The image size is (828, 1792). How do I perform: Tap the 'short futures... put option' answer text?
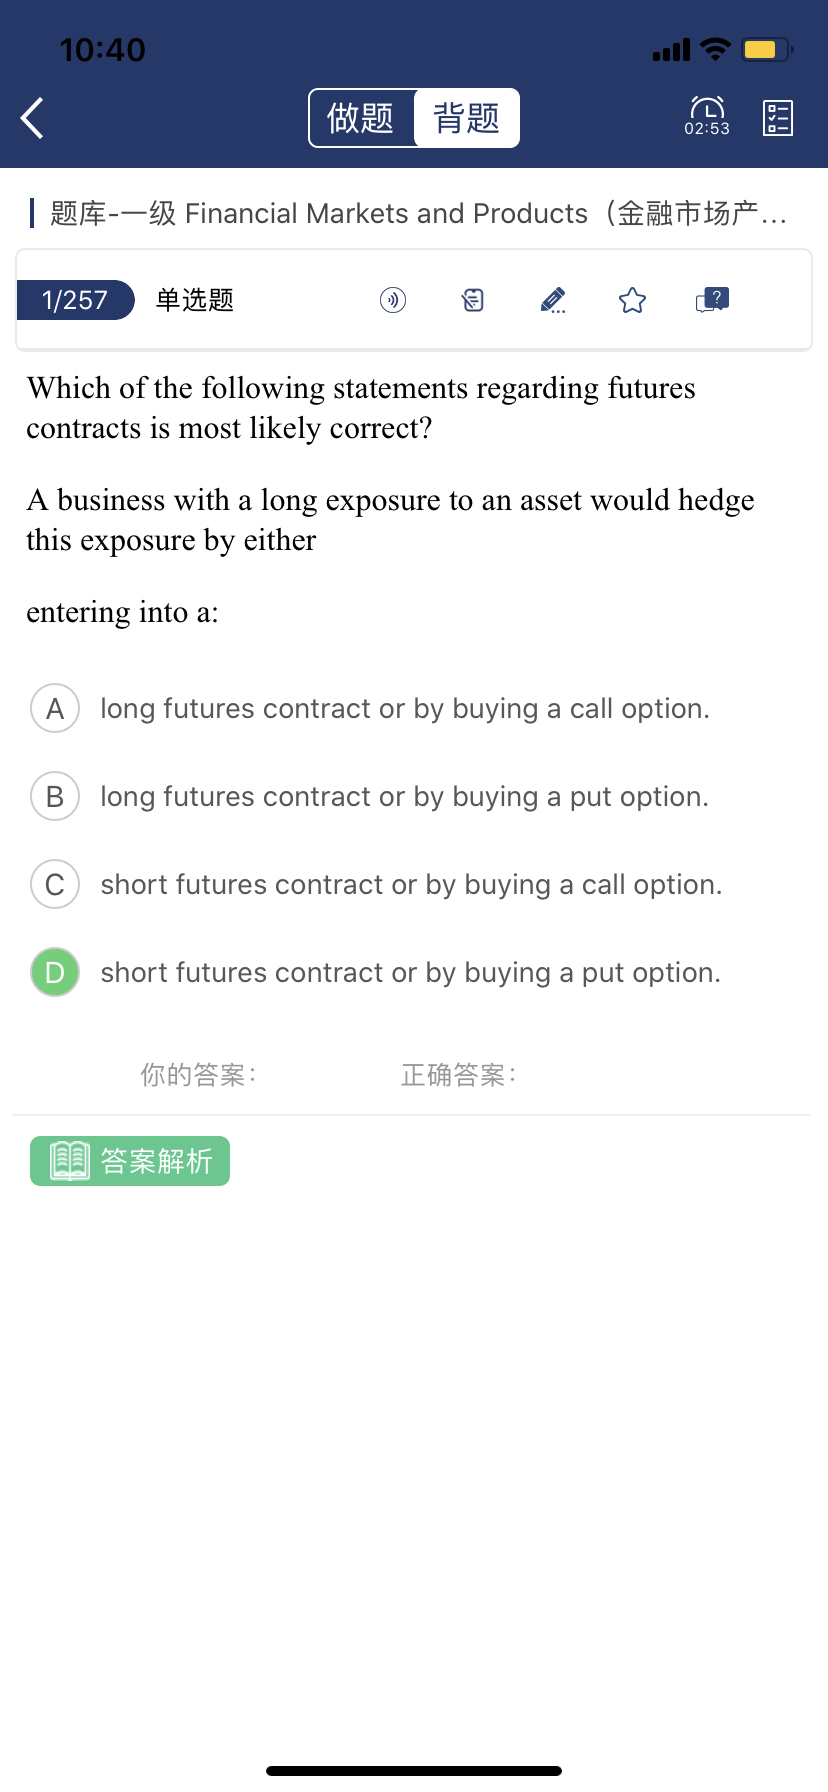[410, 973]
